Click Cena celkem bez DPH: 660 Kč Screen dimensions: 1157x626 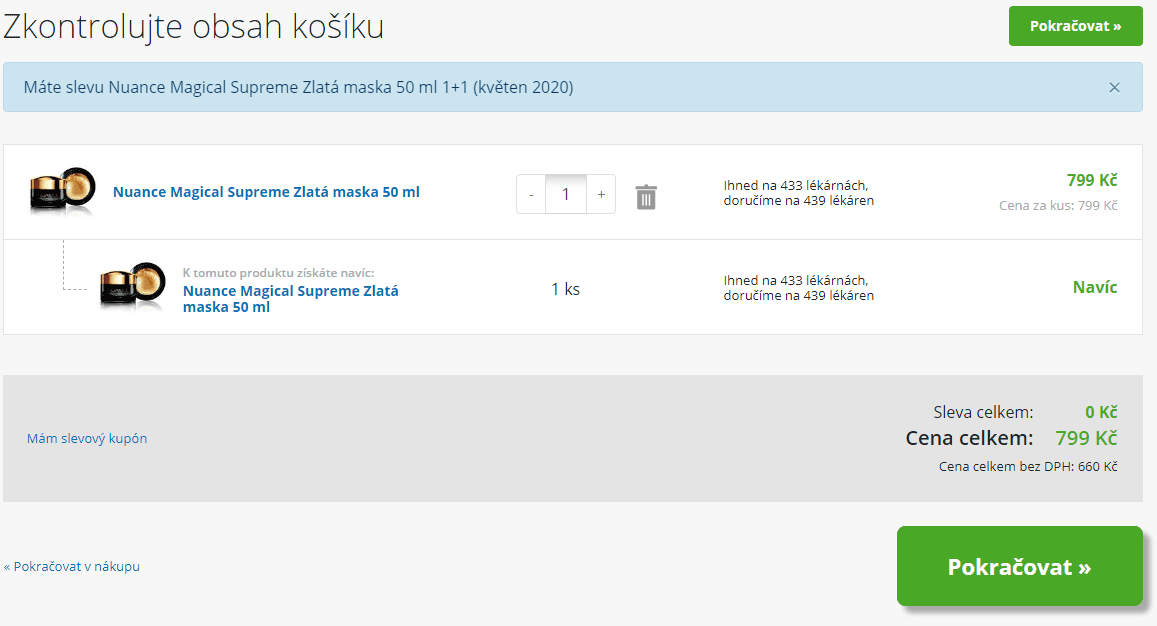pos(1028,467)
